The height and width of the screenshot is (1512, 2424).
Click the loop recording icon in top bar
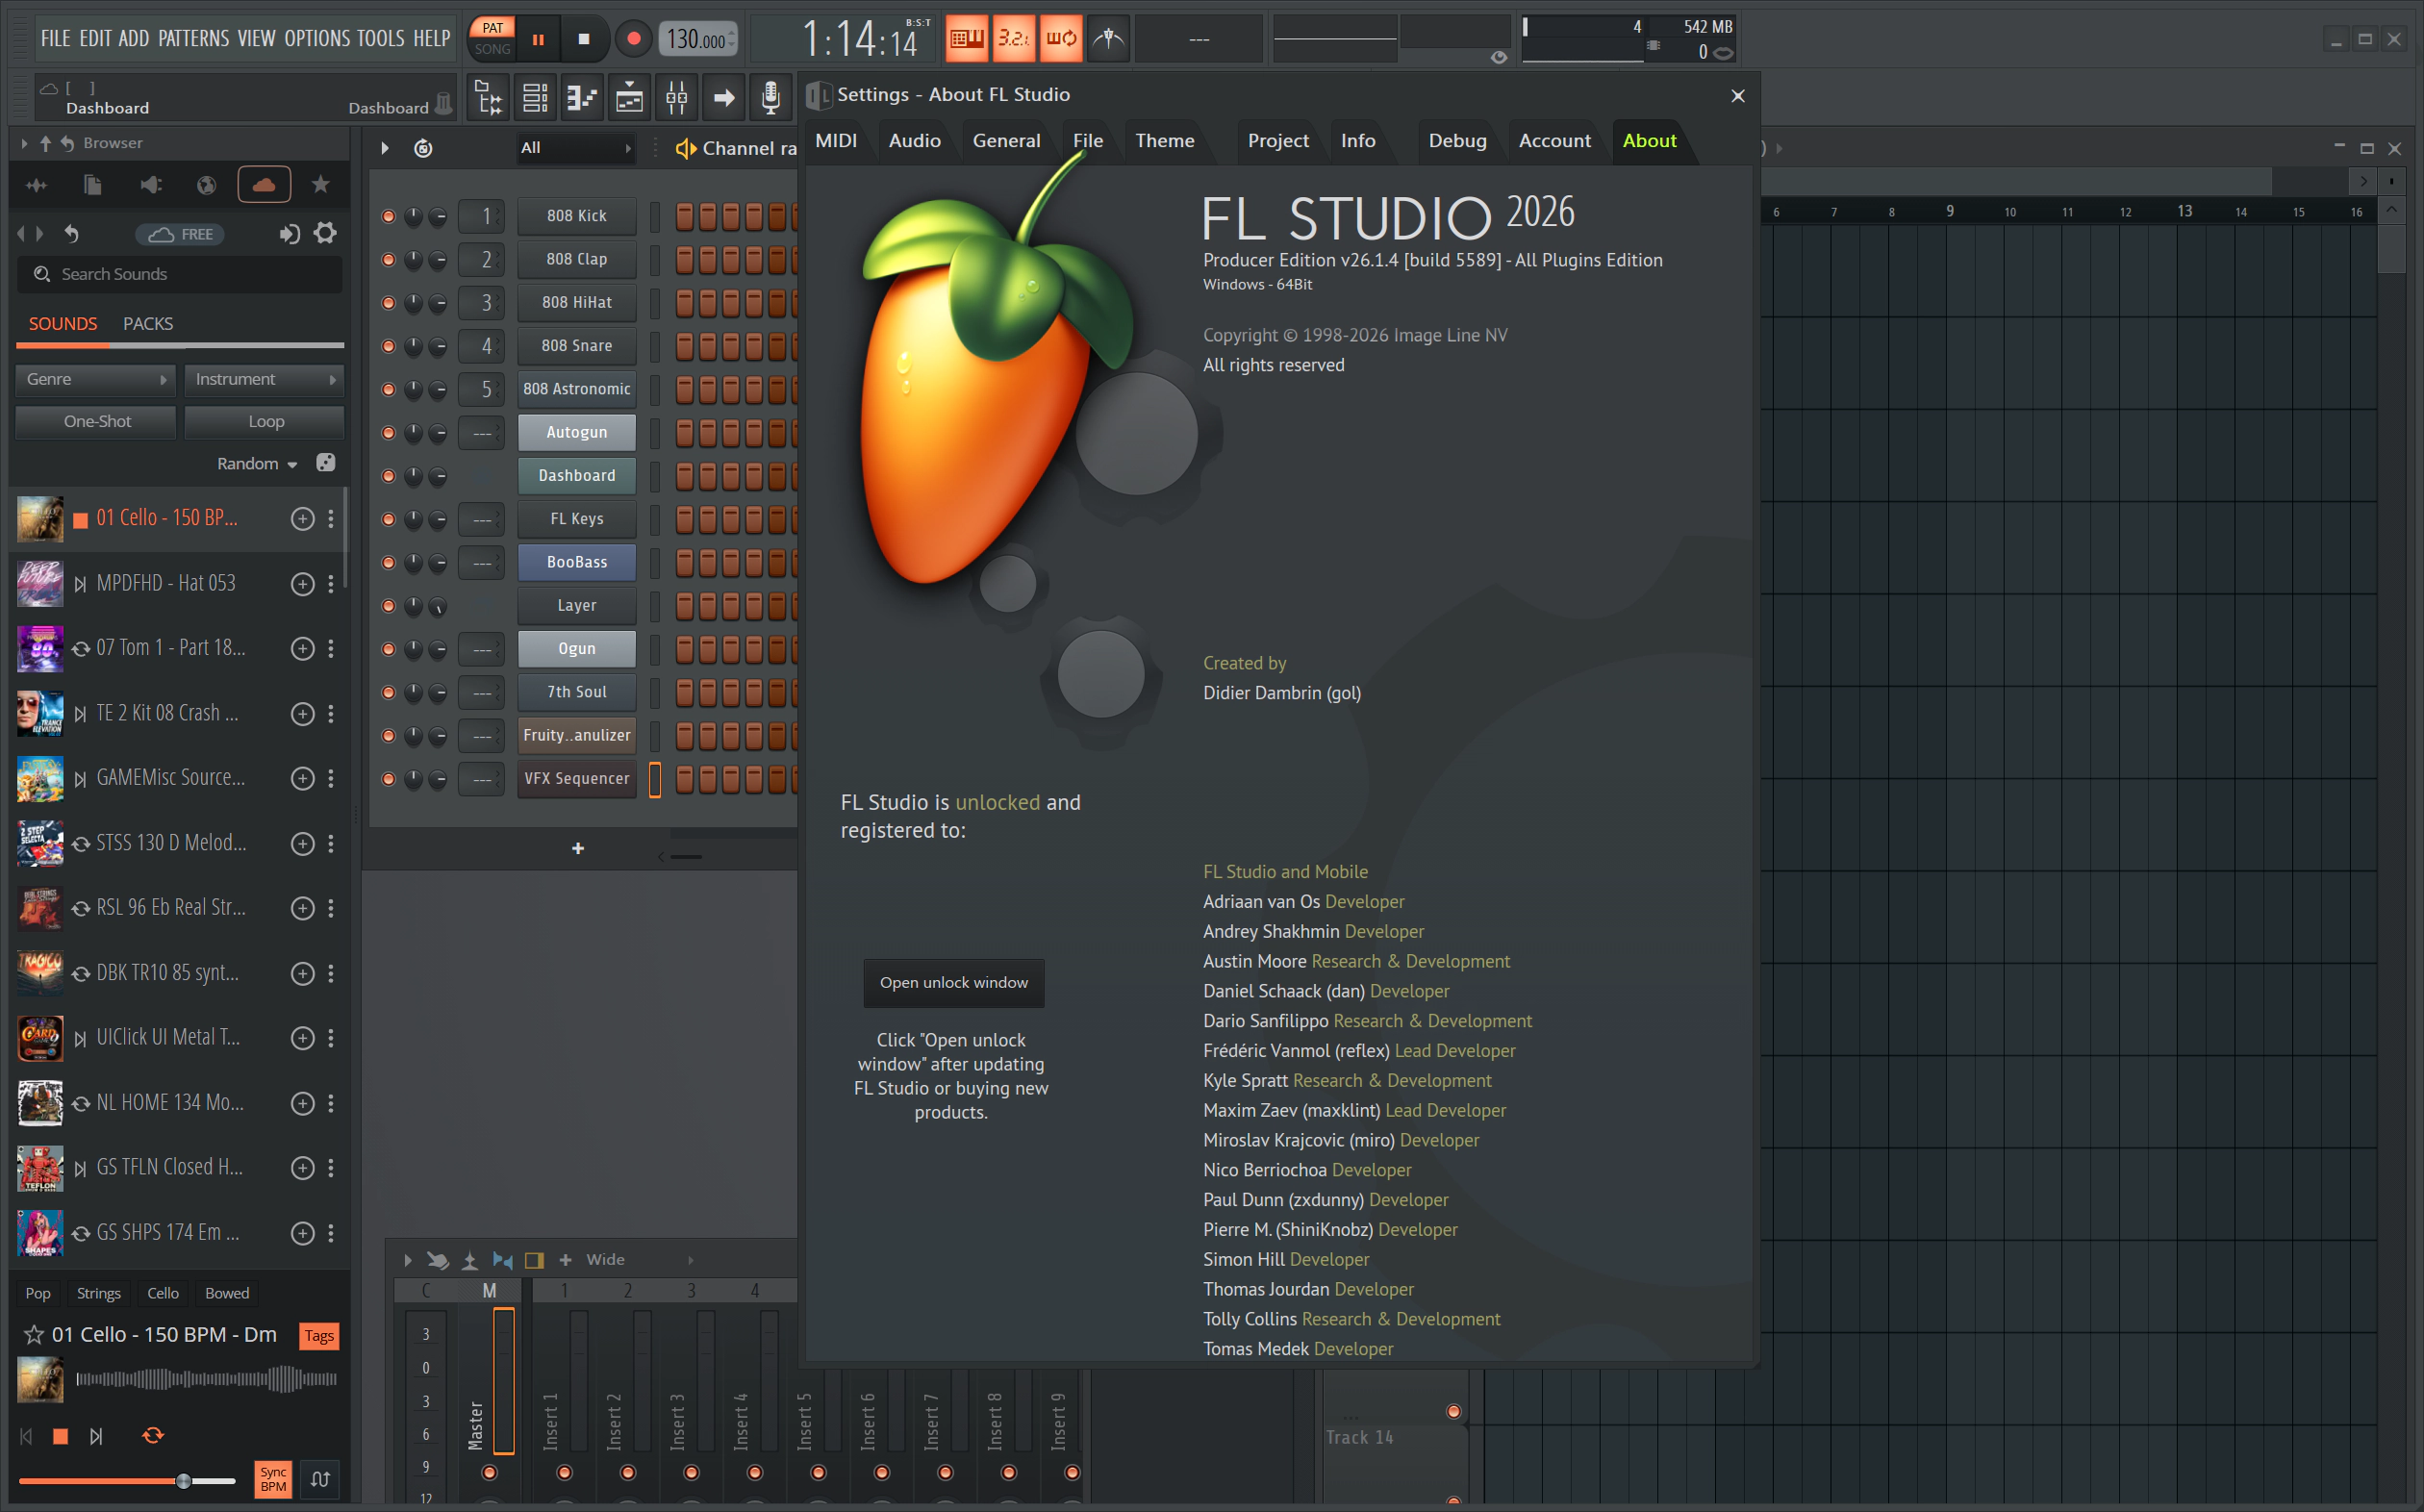[x=1061, y=39]
